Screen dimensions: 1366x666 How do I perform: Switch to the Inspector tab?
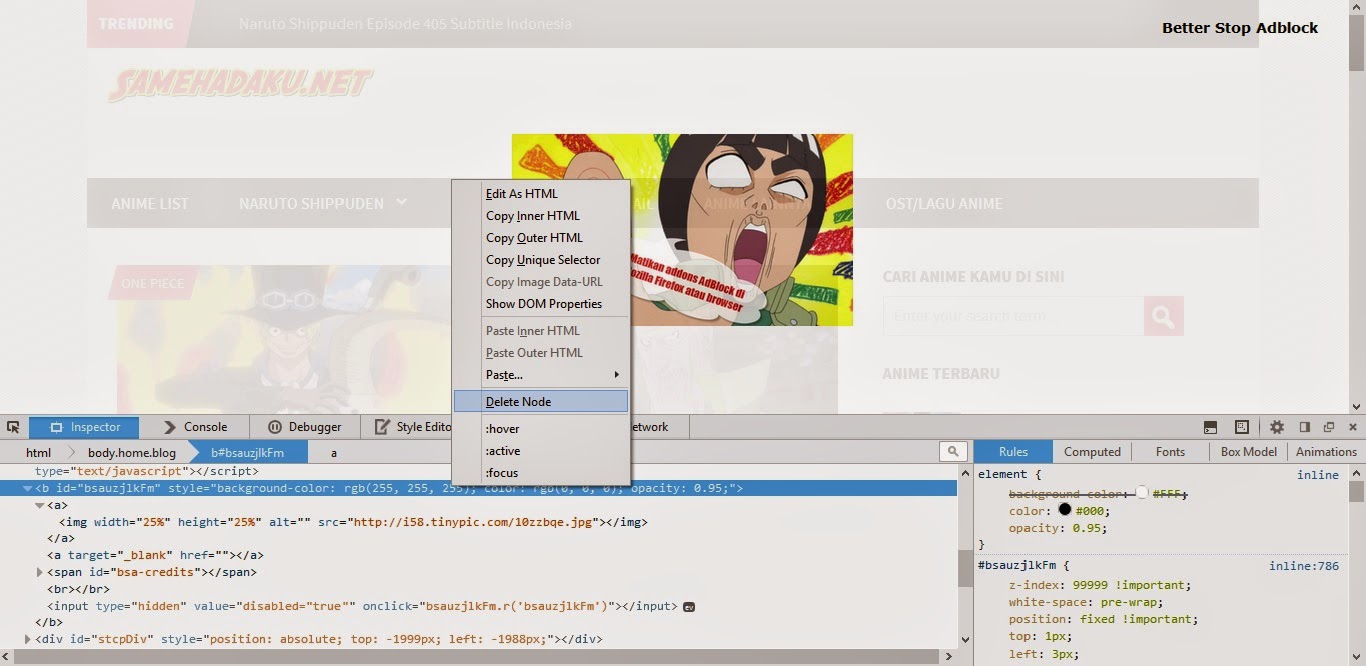[x=84, y=427]
